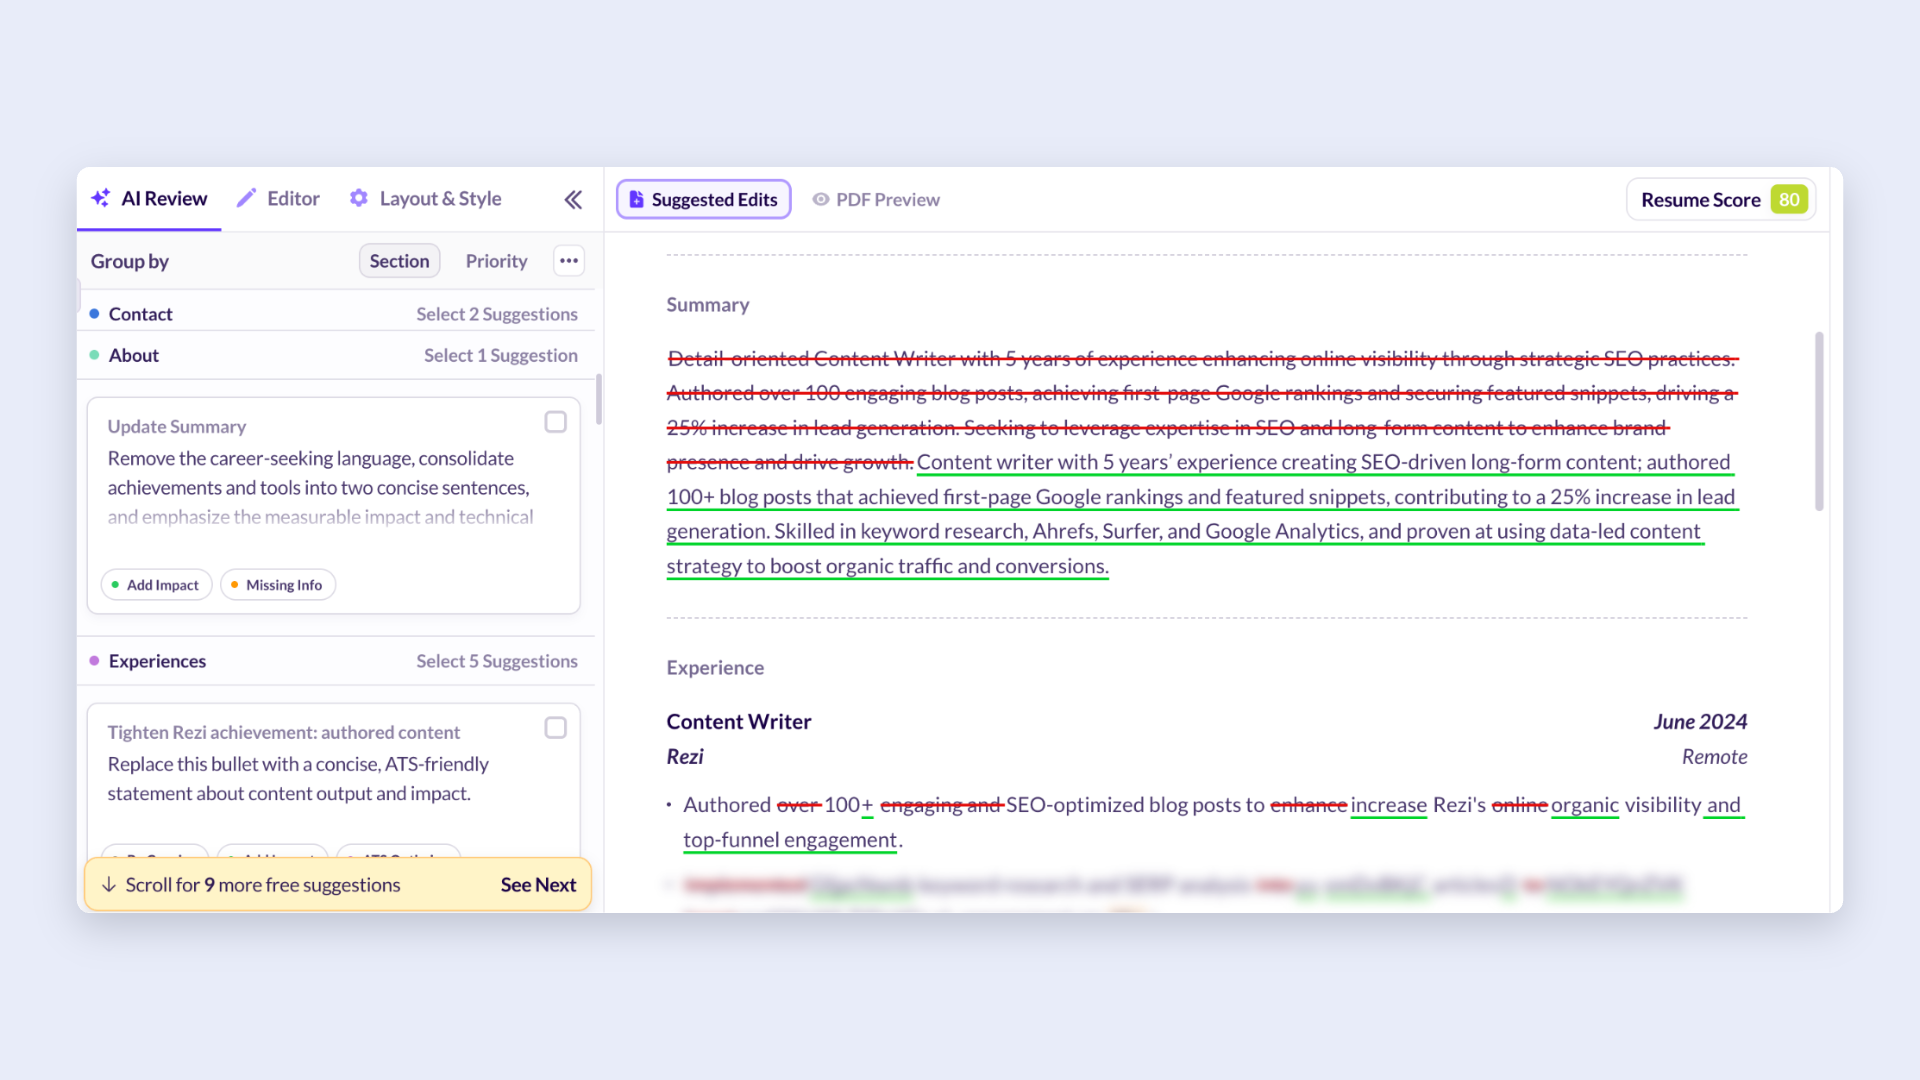Click the Summary section heading

point(707,305)
